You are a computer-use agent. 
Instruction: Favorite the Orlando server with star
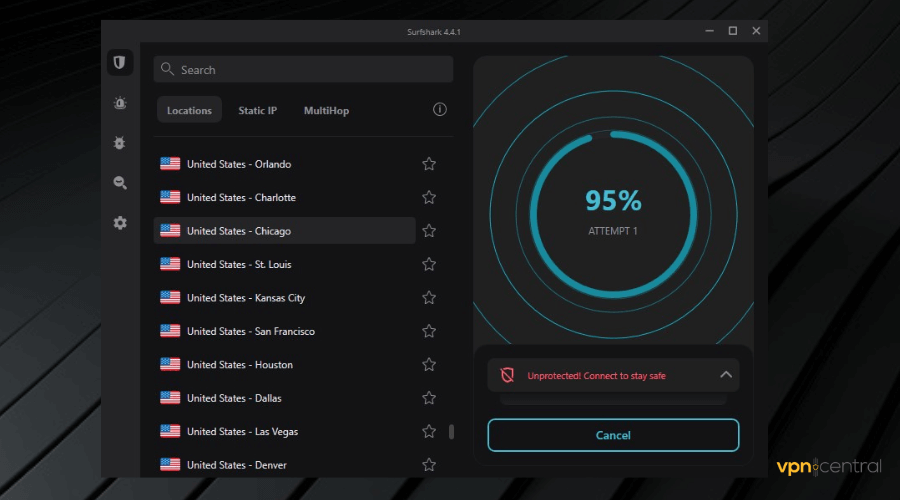tap(429, 164)
